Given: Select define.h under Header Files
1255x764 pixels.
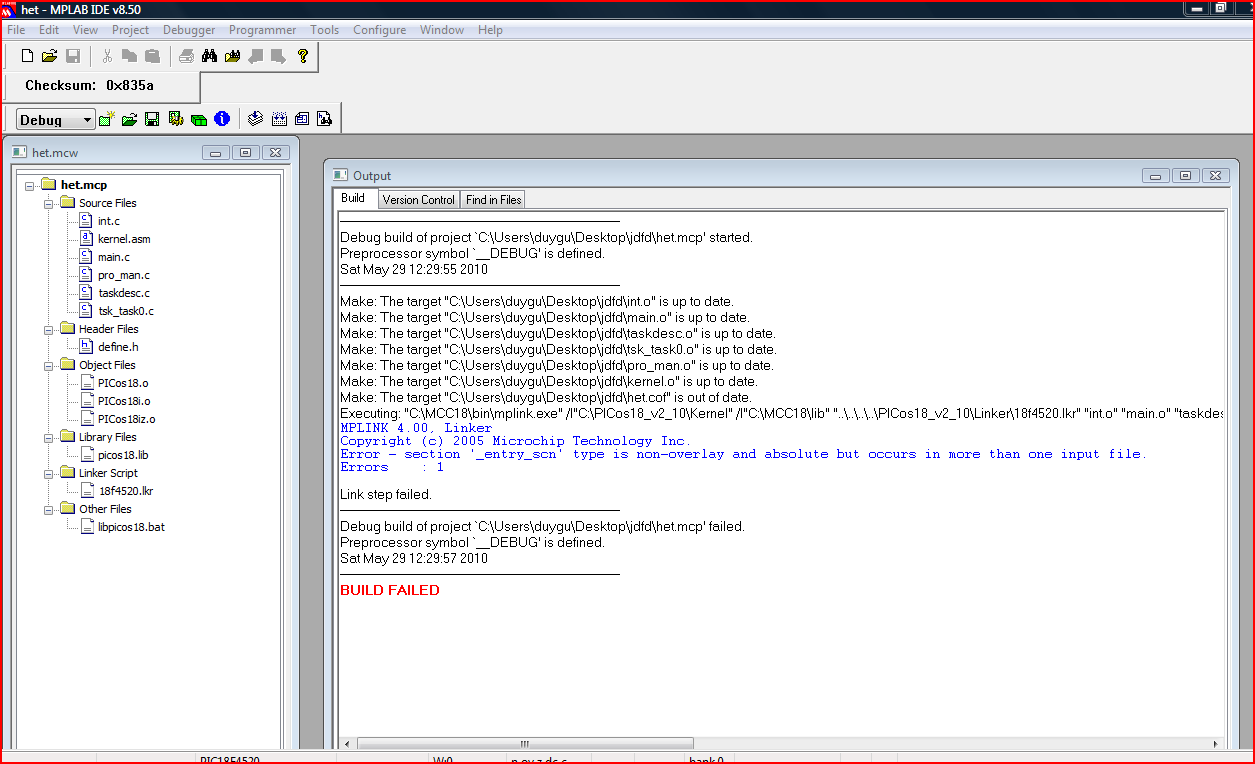Looking at the screenshot, I should [118, 347].
